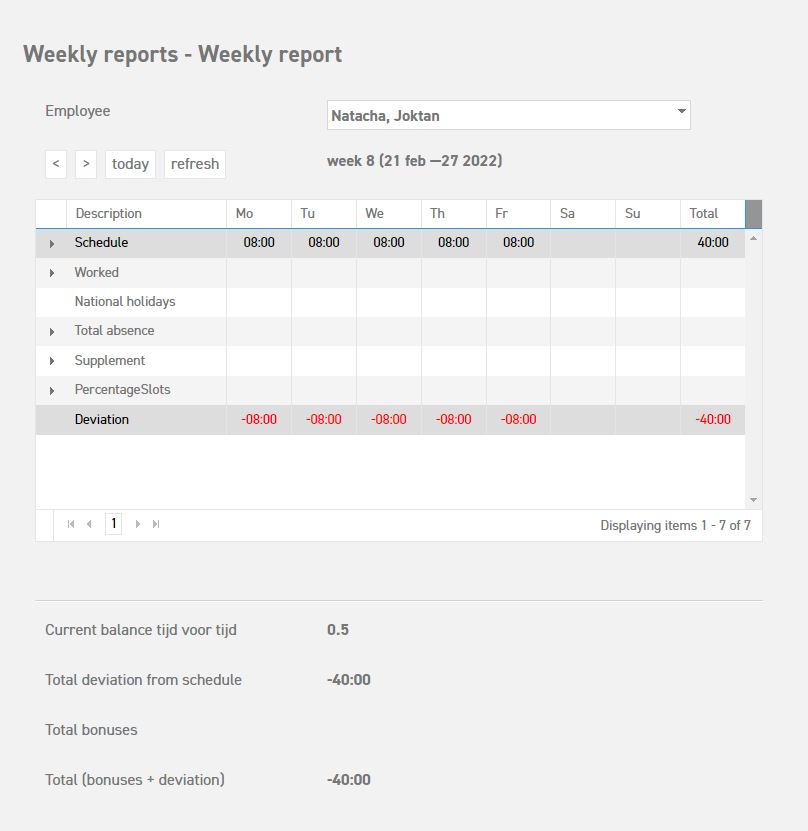Click the Su column header

648,214
